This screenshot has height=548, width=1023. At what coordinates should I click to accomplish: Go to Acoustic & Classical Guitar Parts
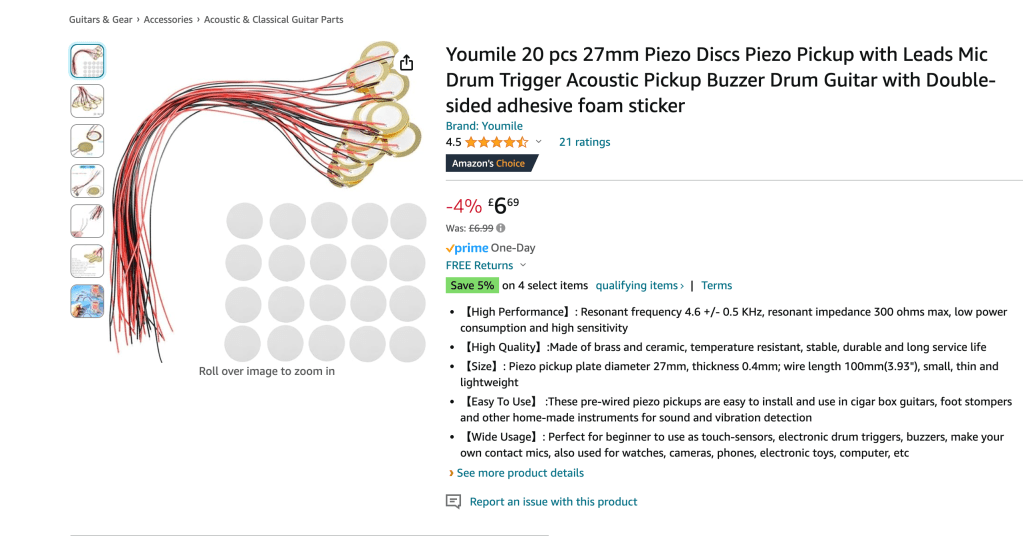tap(273, 20)
